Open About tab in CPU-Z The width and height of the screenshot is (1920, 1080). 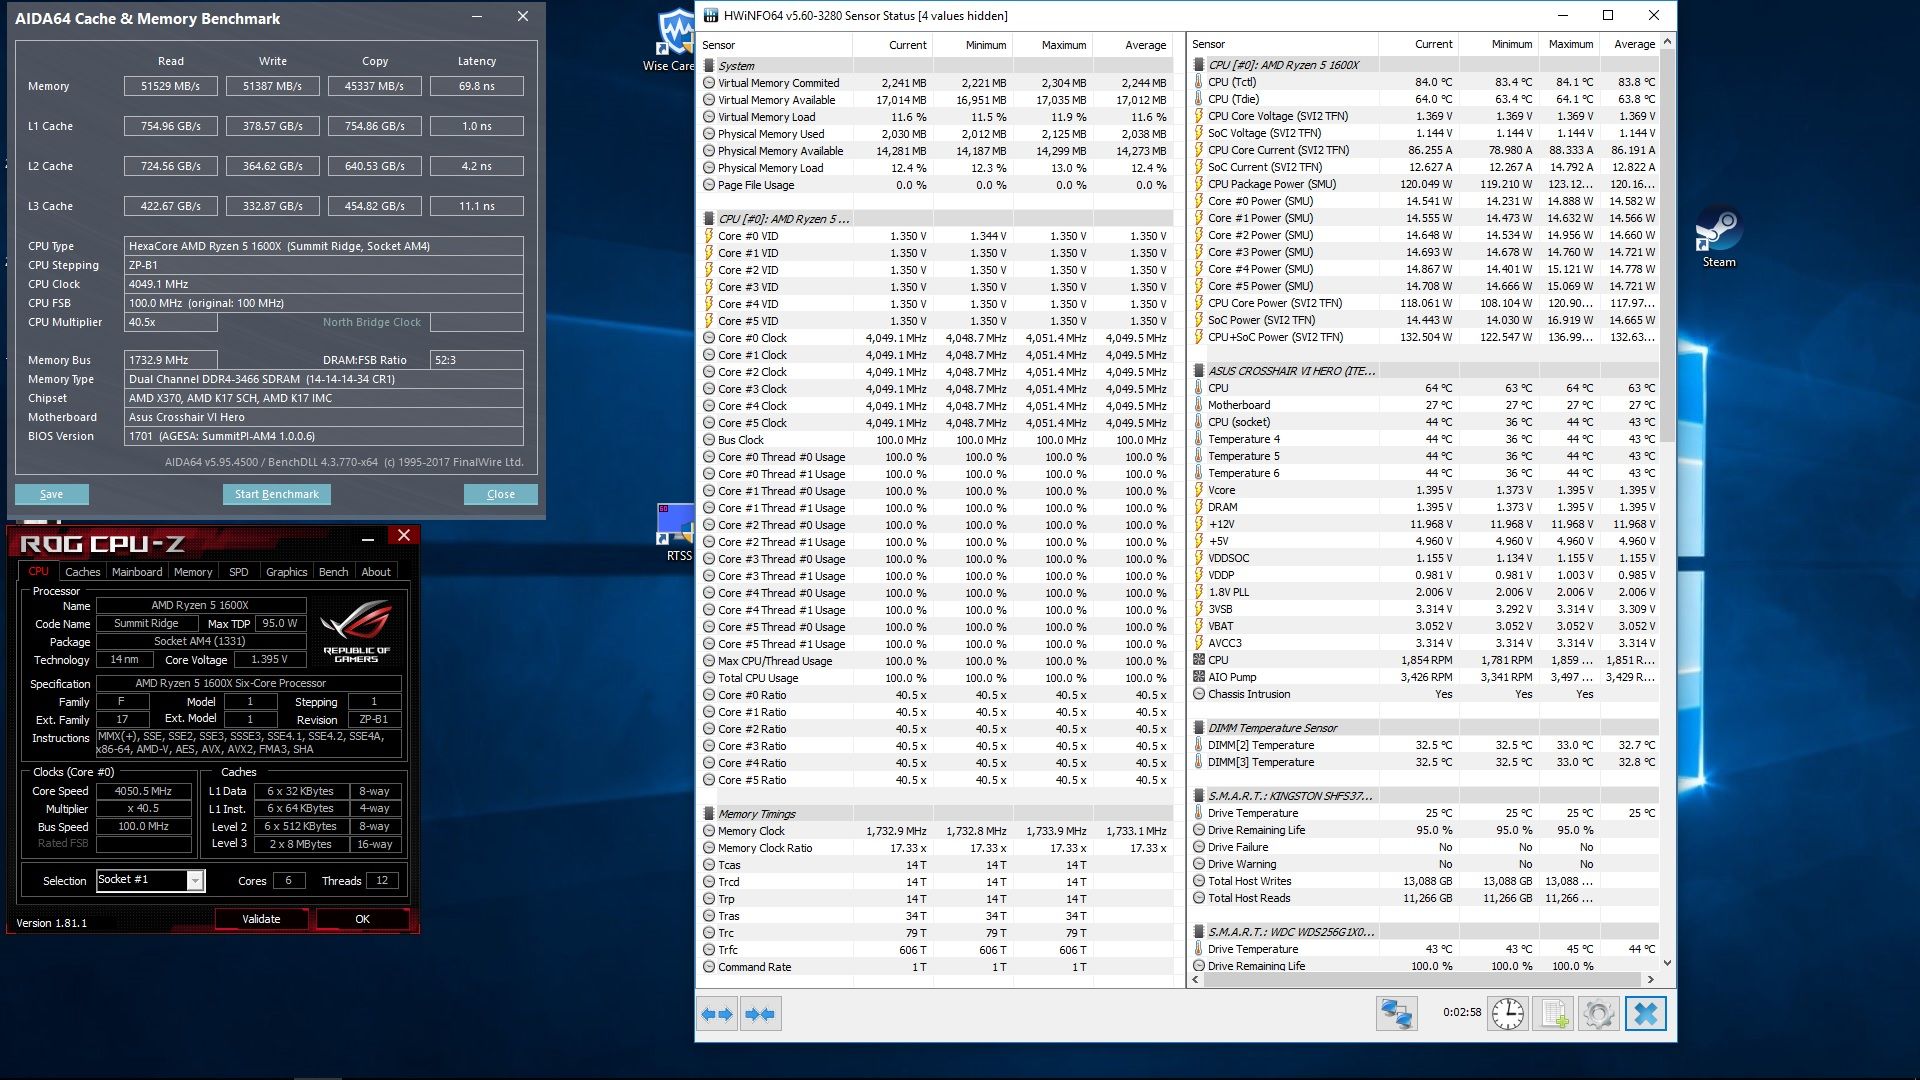(x=376, y=572)
